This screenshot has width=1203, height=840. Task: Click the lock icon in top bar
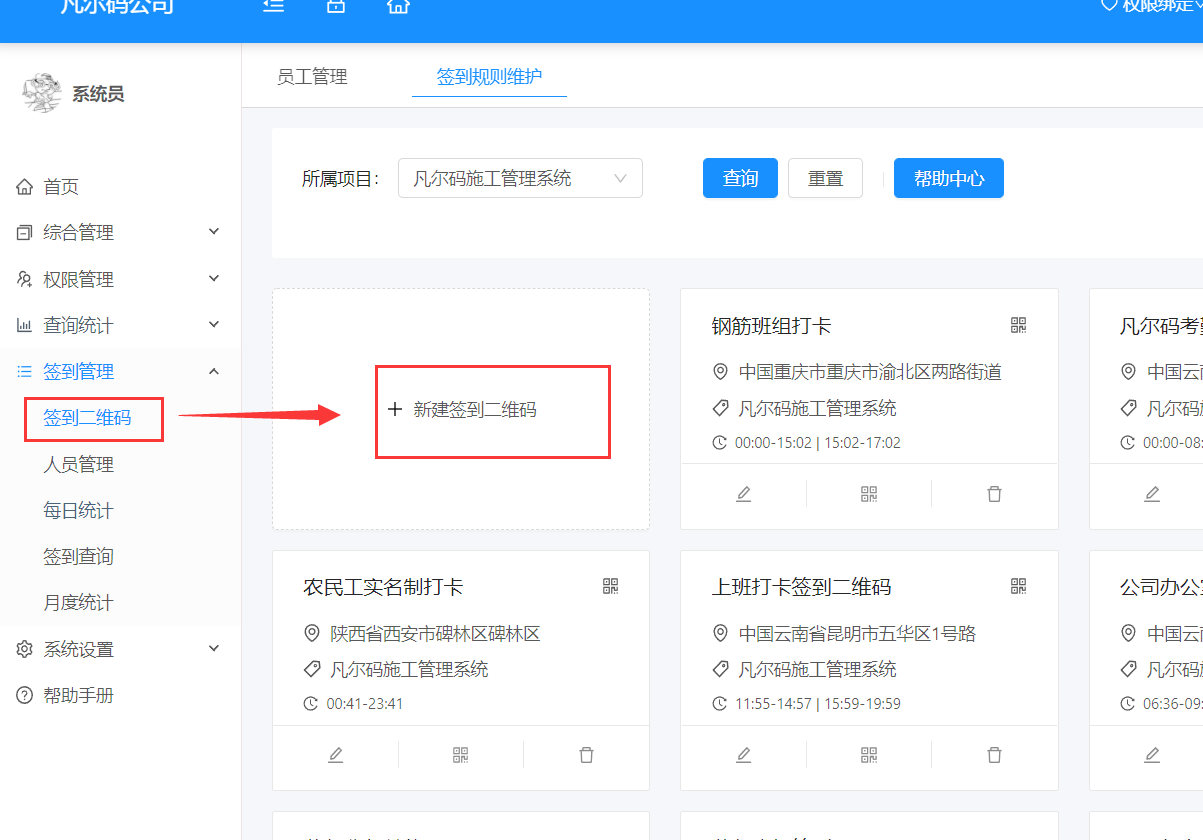pyautogui.click(x=336, y=6)
